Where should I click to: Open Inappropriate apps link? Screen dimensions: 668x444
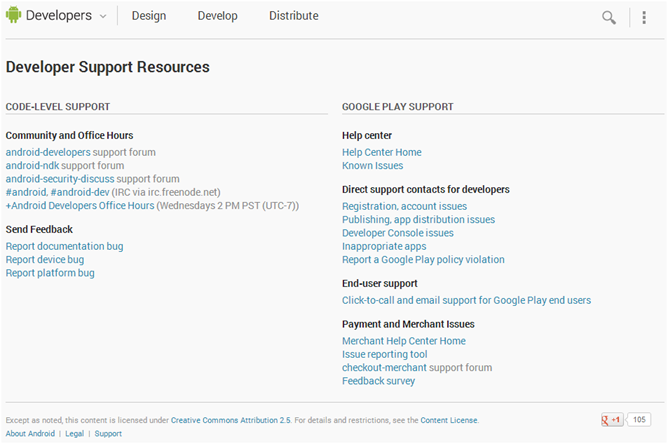[384, 246]
